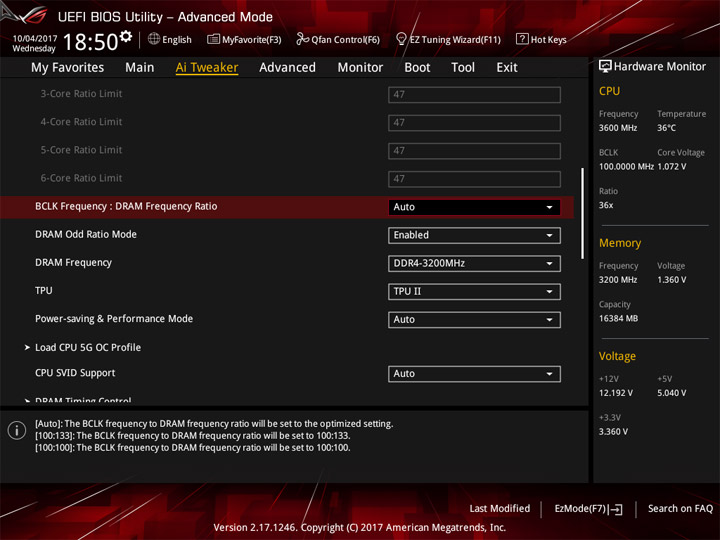Select the DRAM Frequency label
Screen dimensions: 720x540
click(73, 263)
